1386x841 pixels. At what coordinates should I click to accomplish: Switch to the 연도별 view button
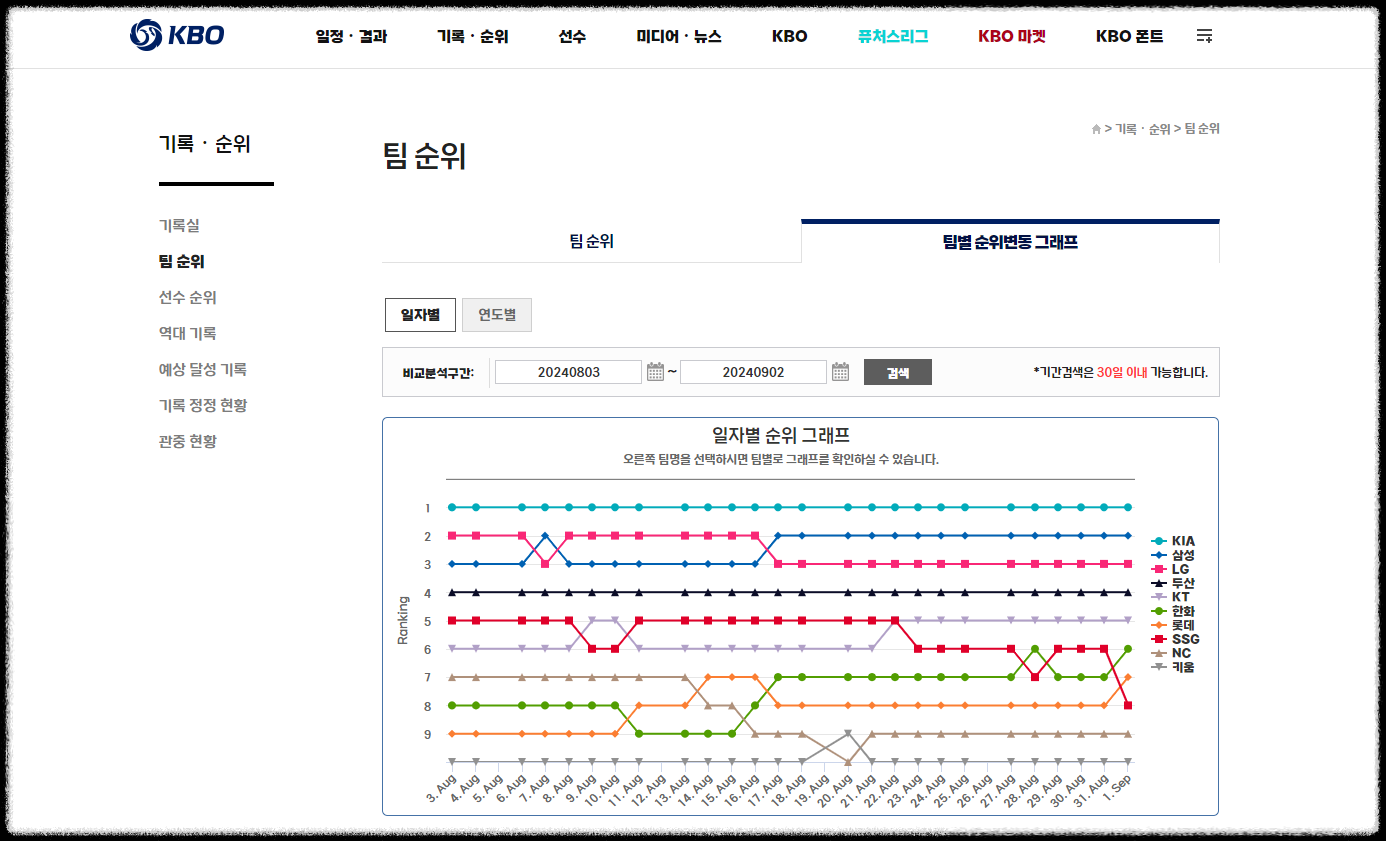[497, 315]
